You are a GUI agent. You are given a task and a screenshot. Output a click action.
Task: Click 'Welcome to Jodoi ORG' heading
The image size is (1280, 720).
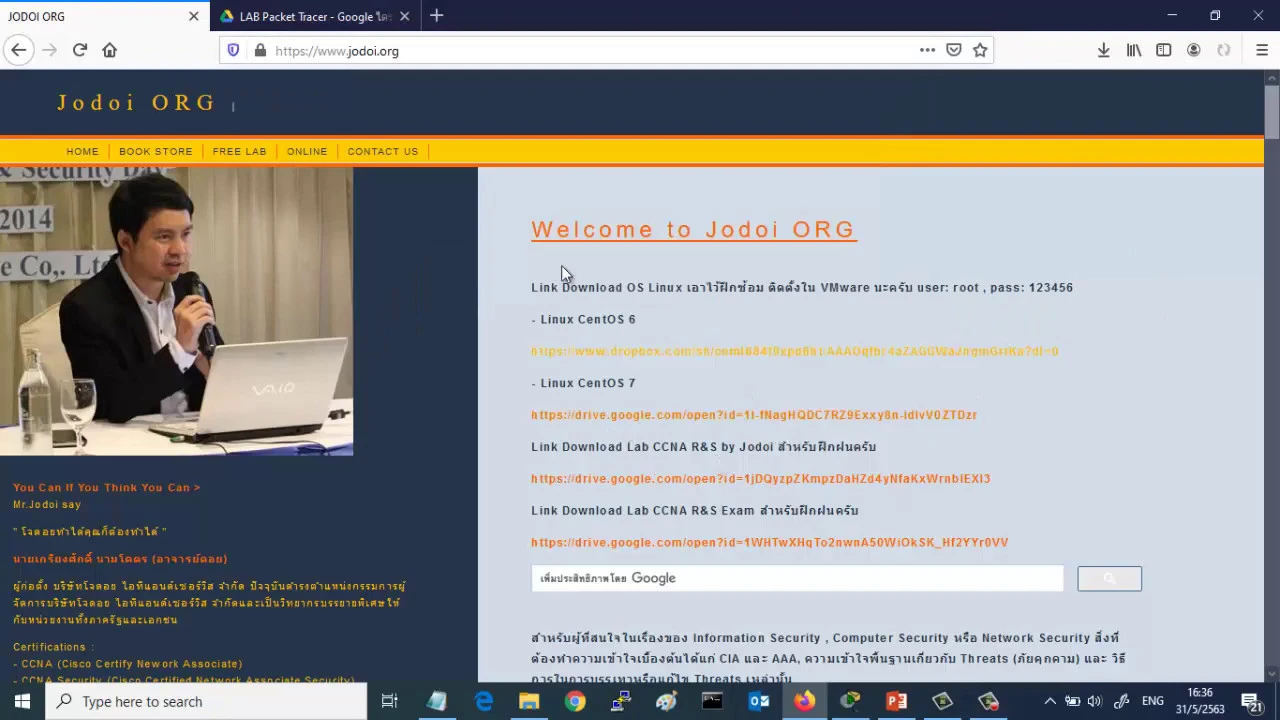pyautogui.click(x=693, y=230)
